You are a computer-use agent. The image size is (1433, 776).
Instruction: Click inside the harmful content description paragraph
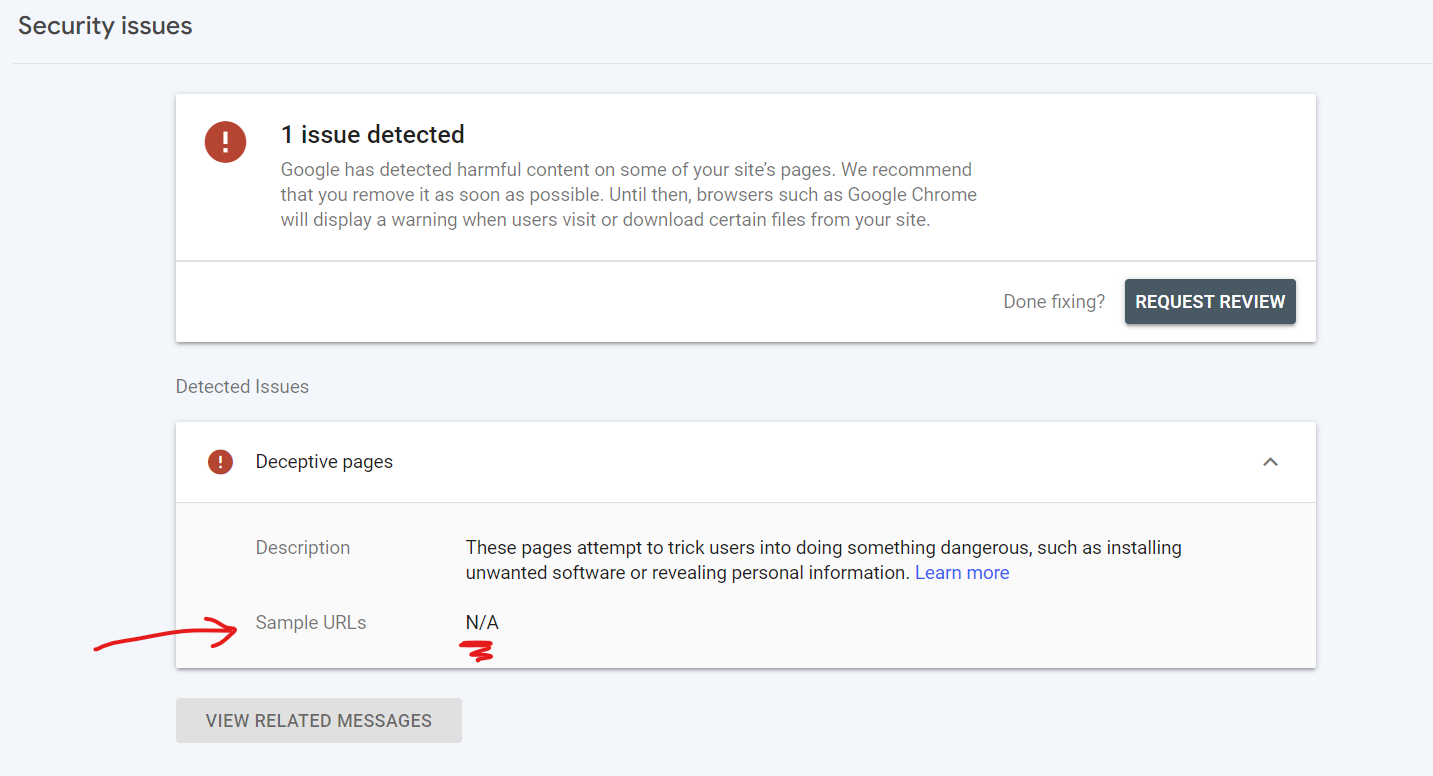coord(628,194)
